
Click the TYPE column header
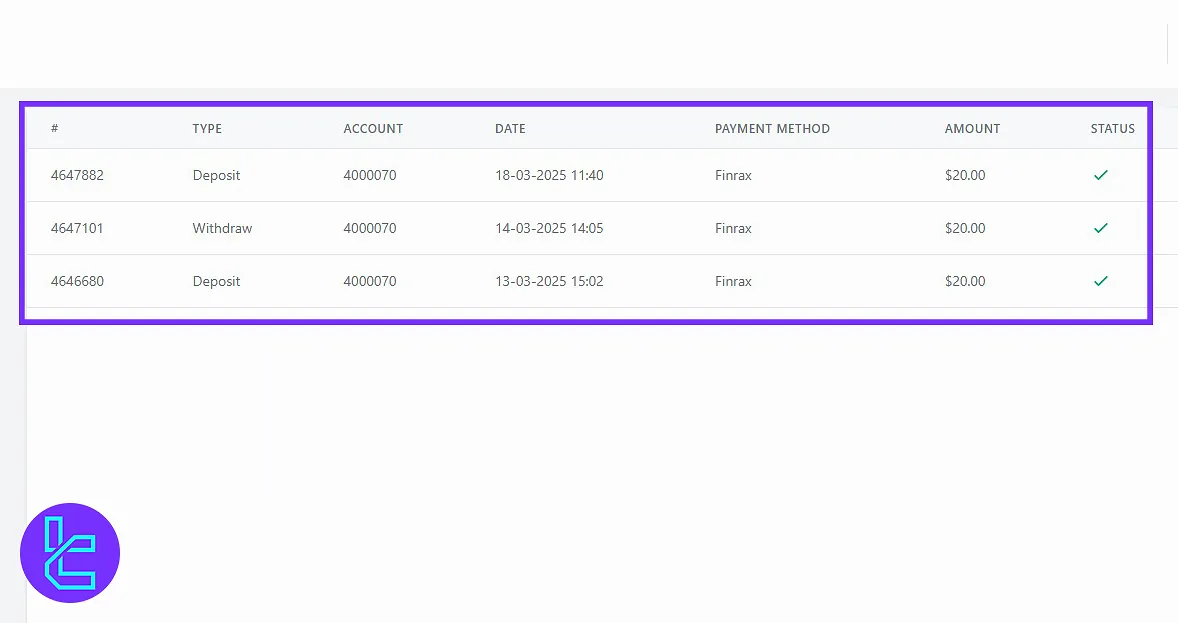(207, 129)
